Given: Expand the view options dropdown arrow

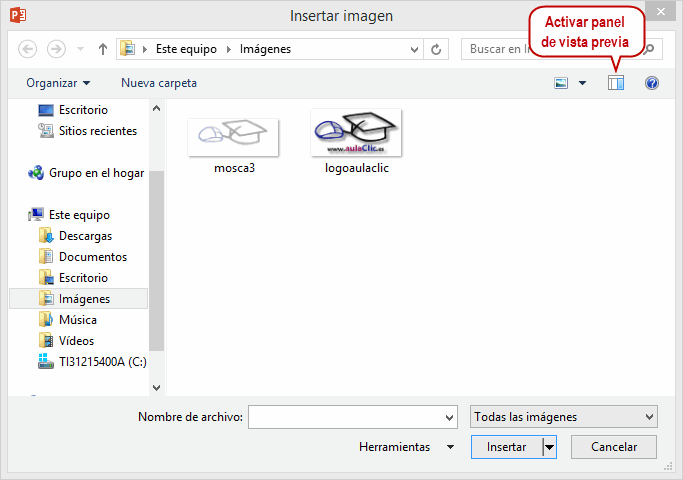Looking at the screenshot, I should point(582,83).
